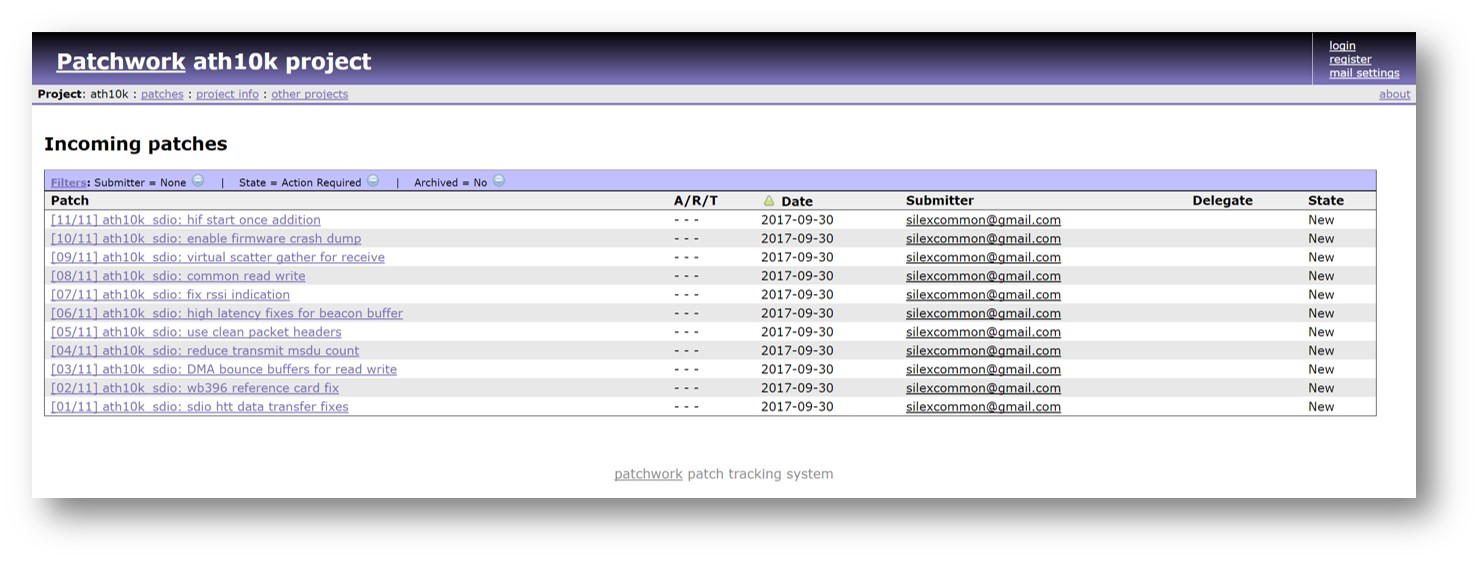
Task: Open patch 09/11 virtual scatter gather for receive
Action: [218, 257]
